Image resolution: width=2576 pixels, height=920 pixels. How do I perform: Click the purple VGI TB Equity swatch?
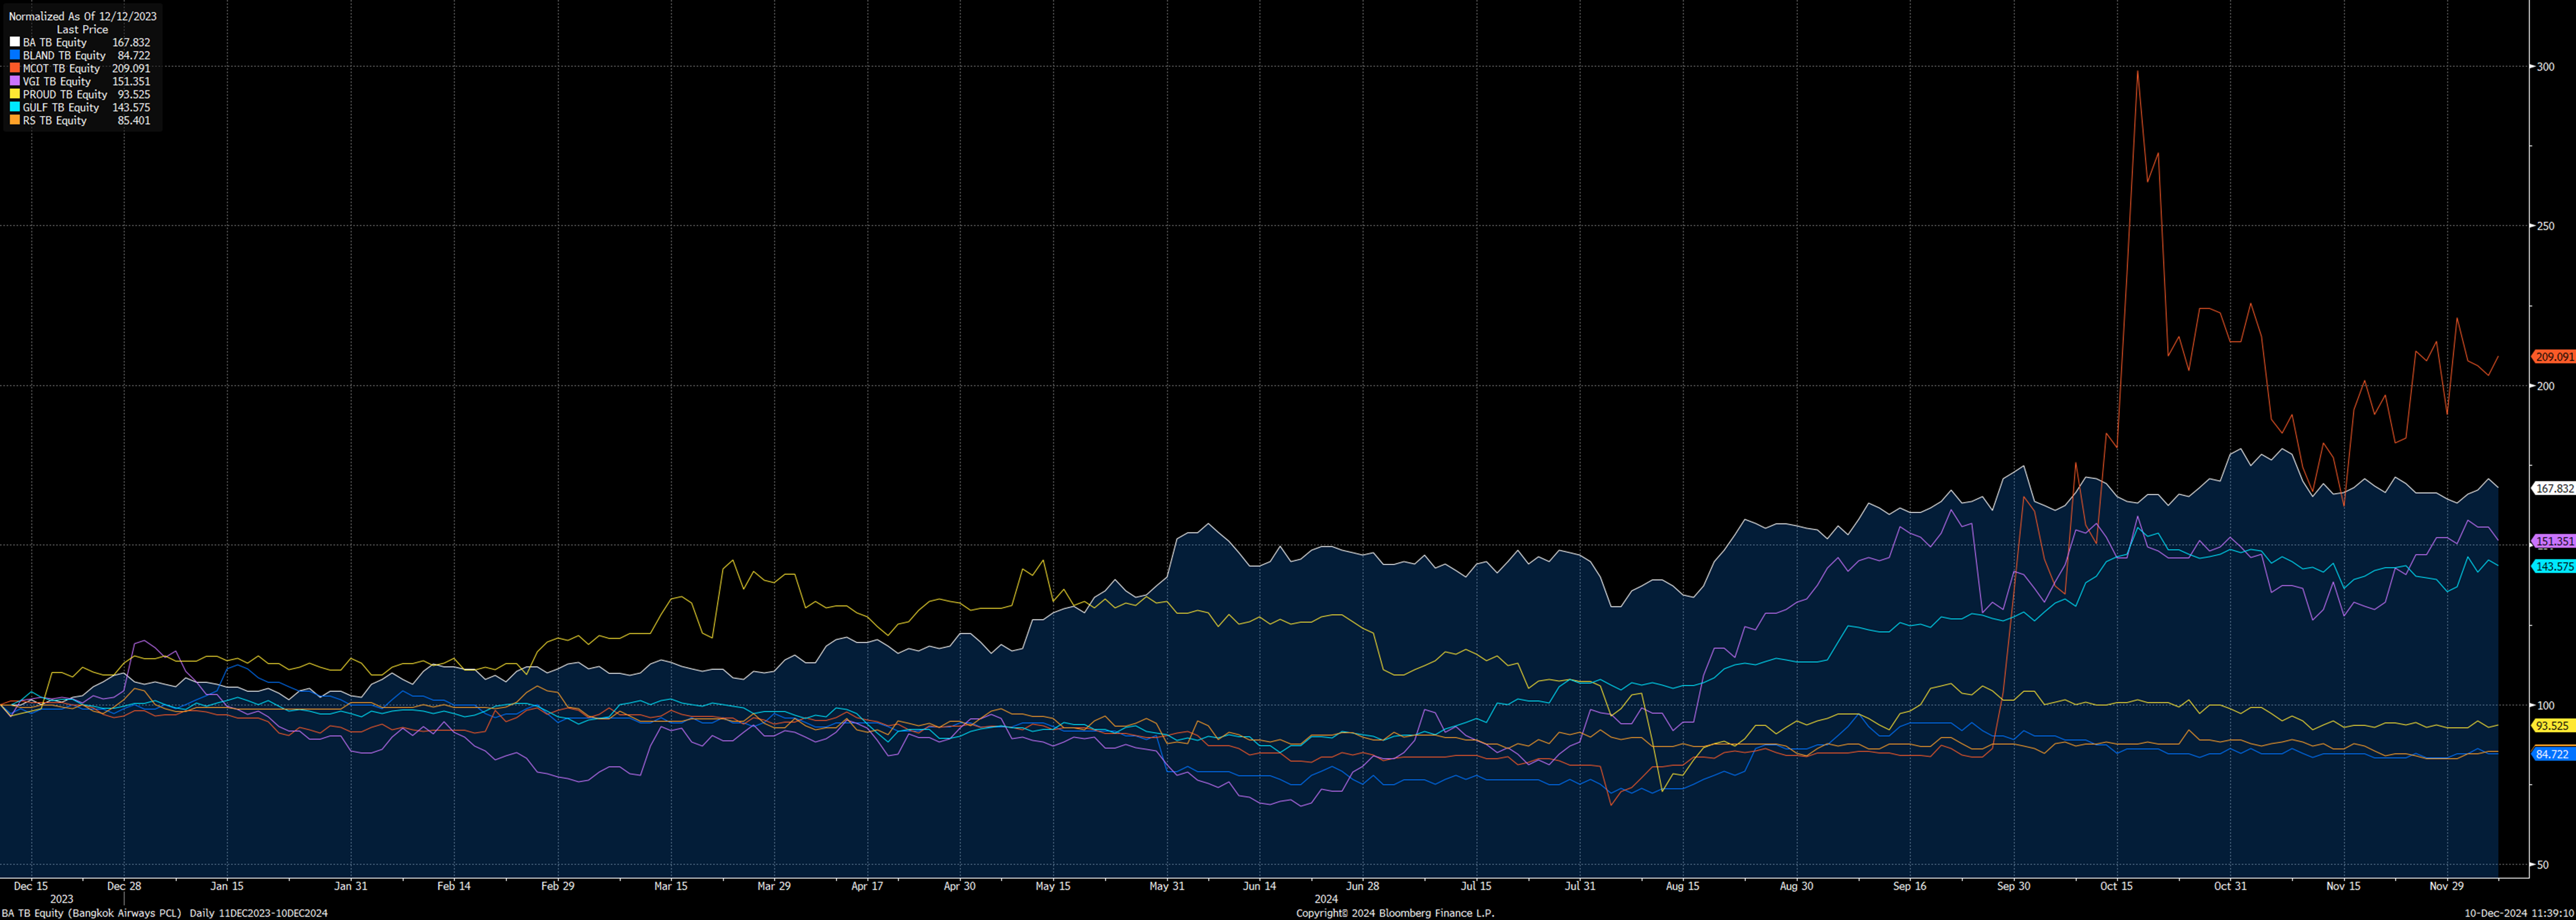(x=15, y=82)
